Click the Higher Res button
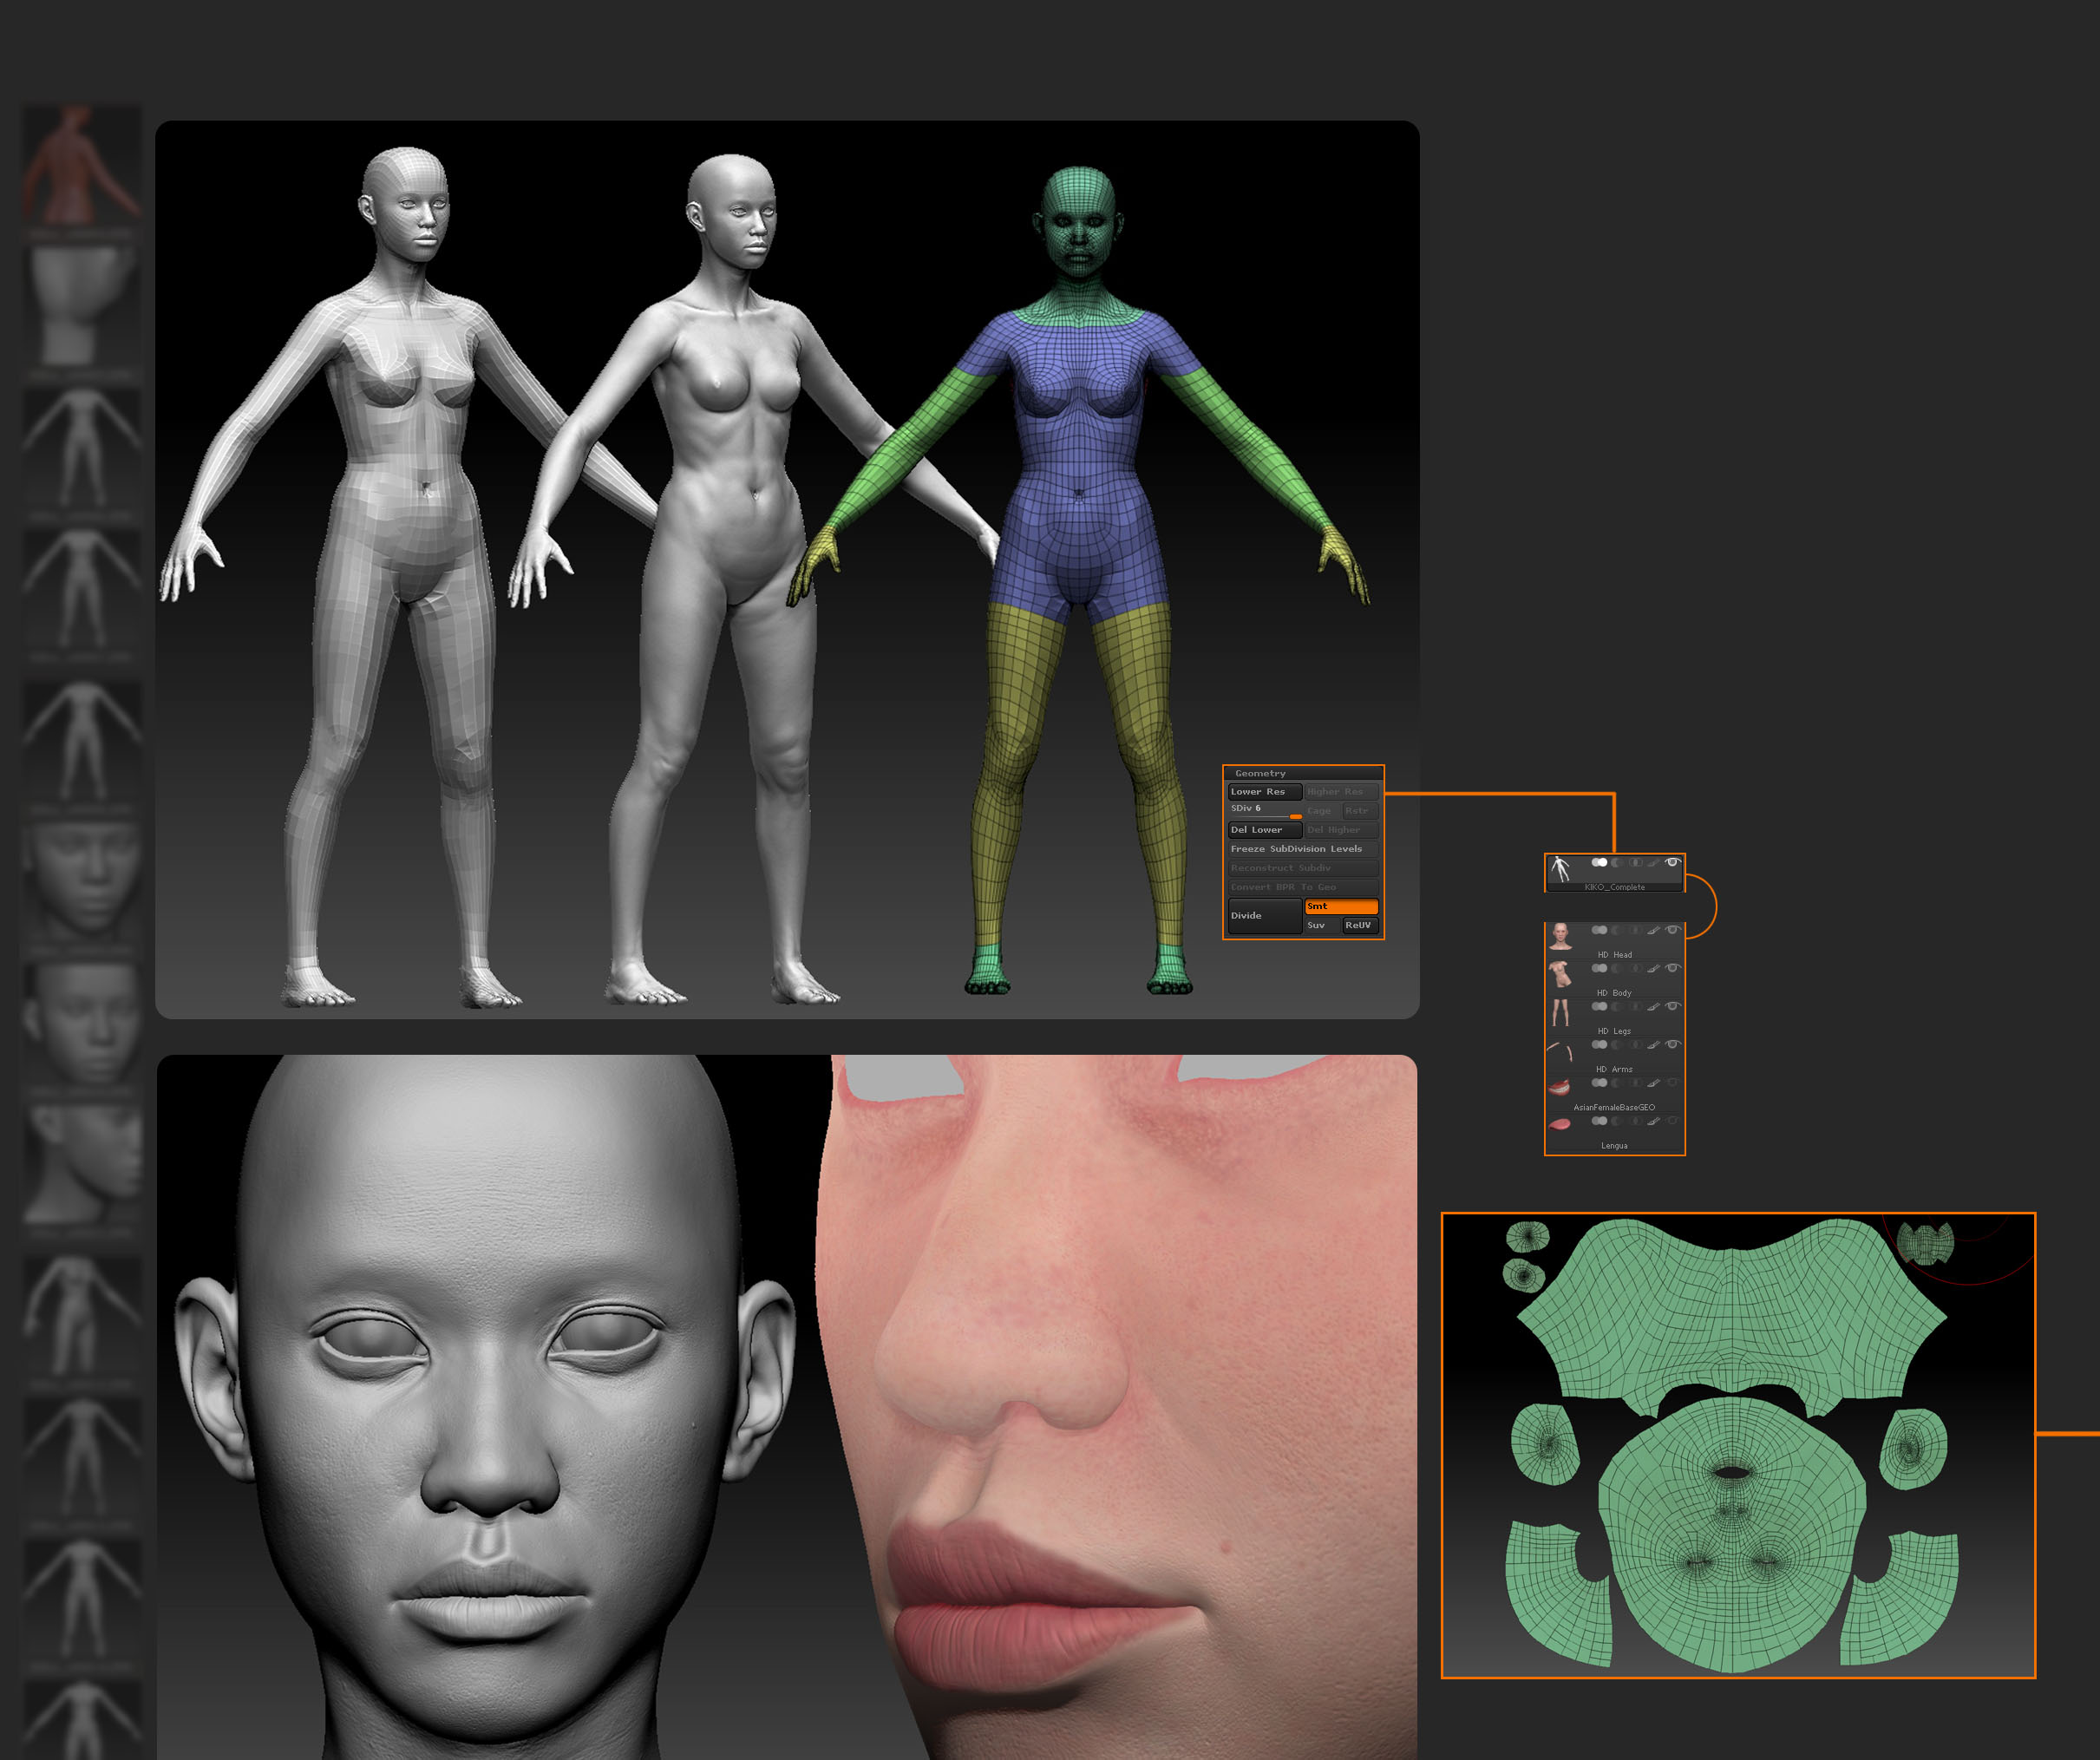 click(1342, 792)
